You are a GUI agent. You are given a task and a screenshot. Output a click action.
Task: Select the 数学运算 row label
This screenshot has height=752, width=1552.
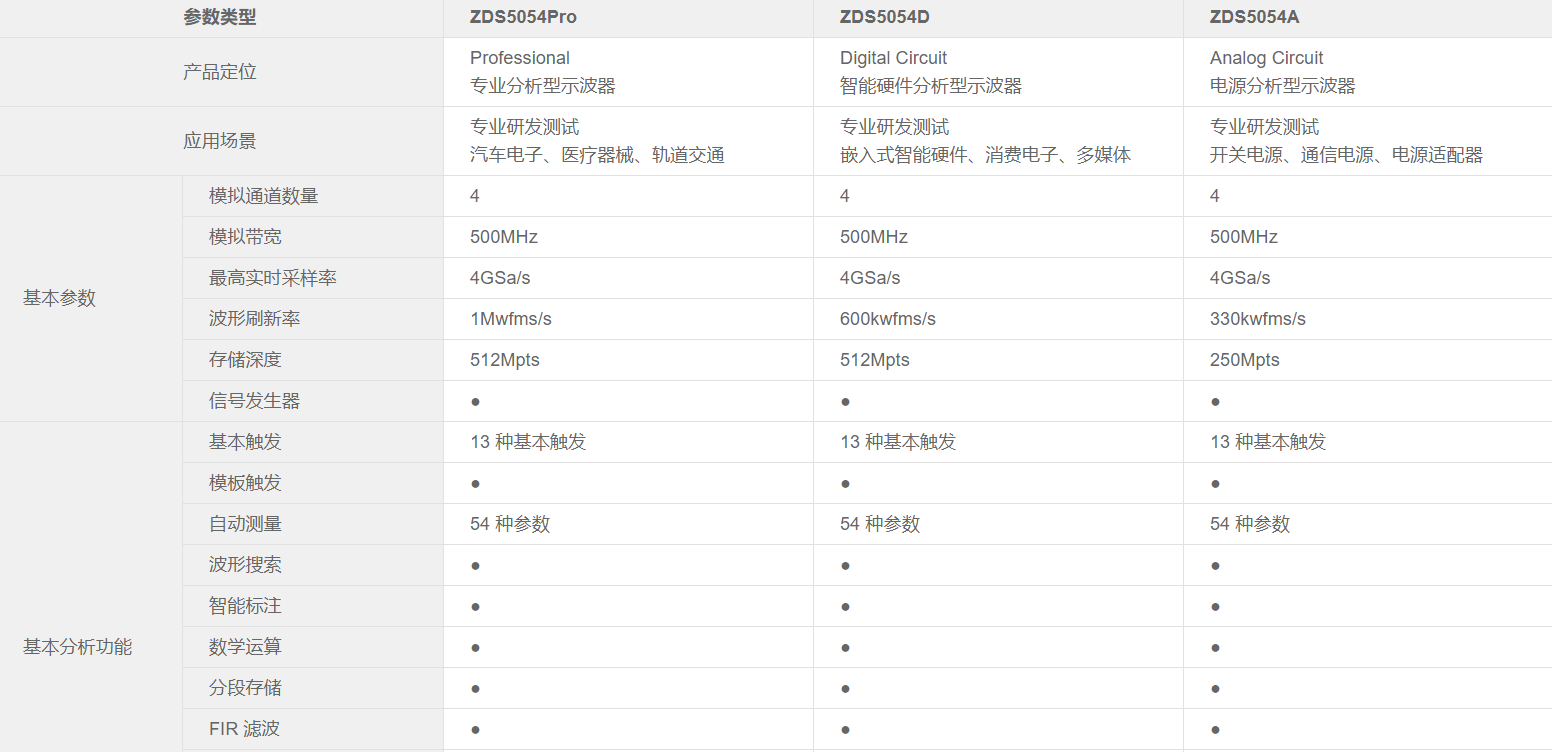[246, 647]
